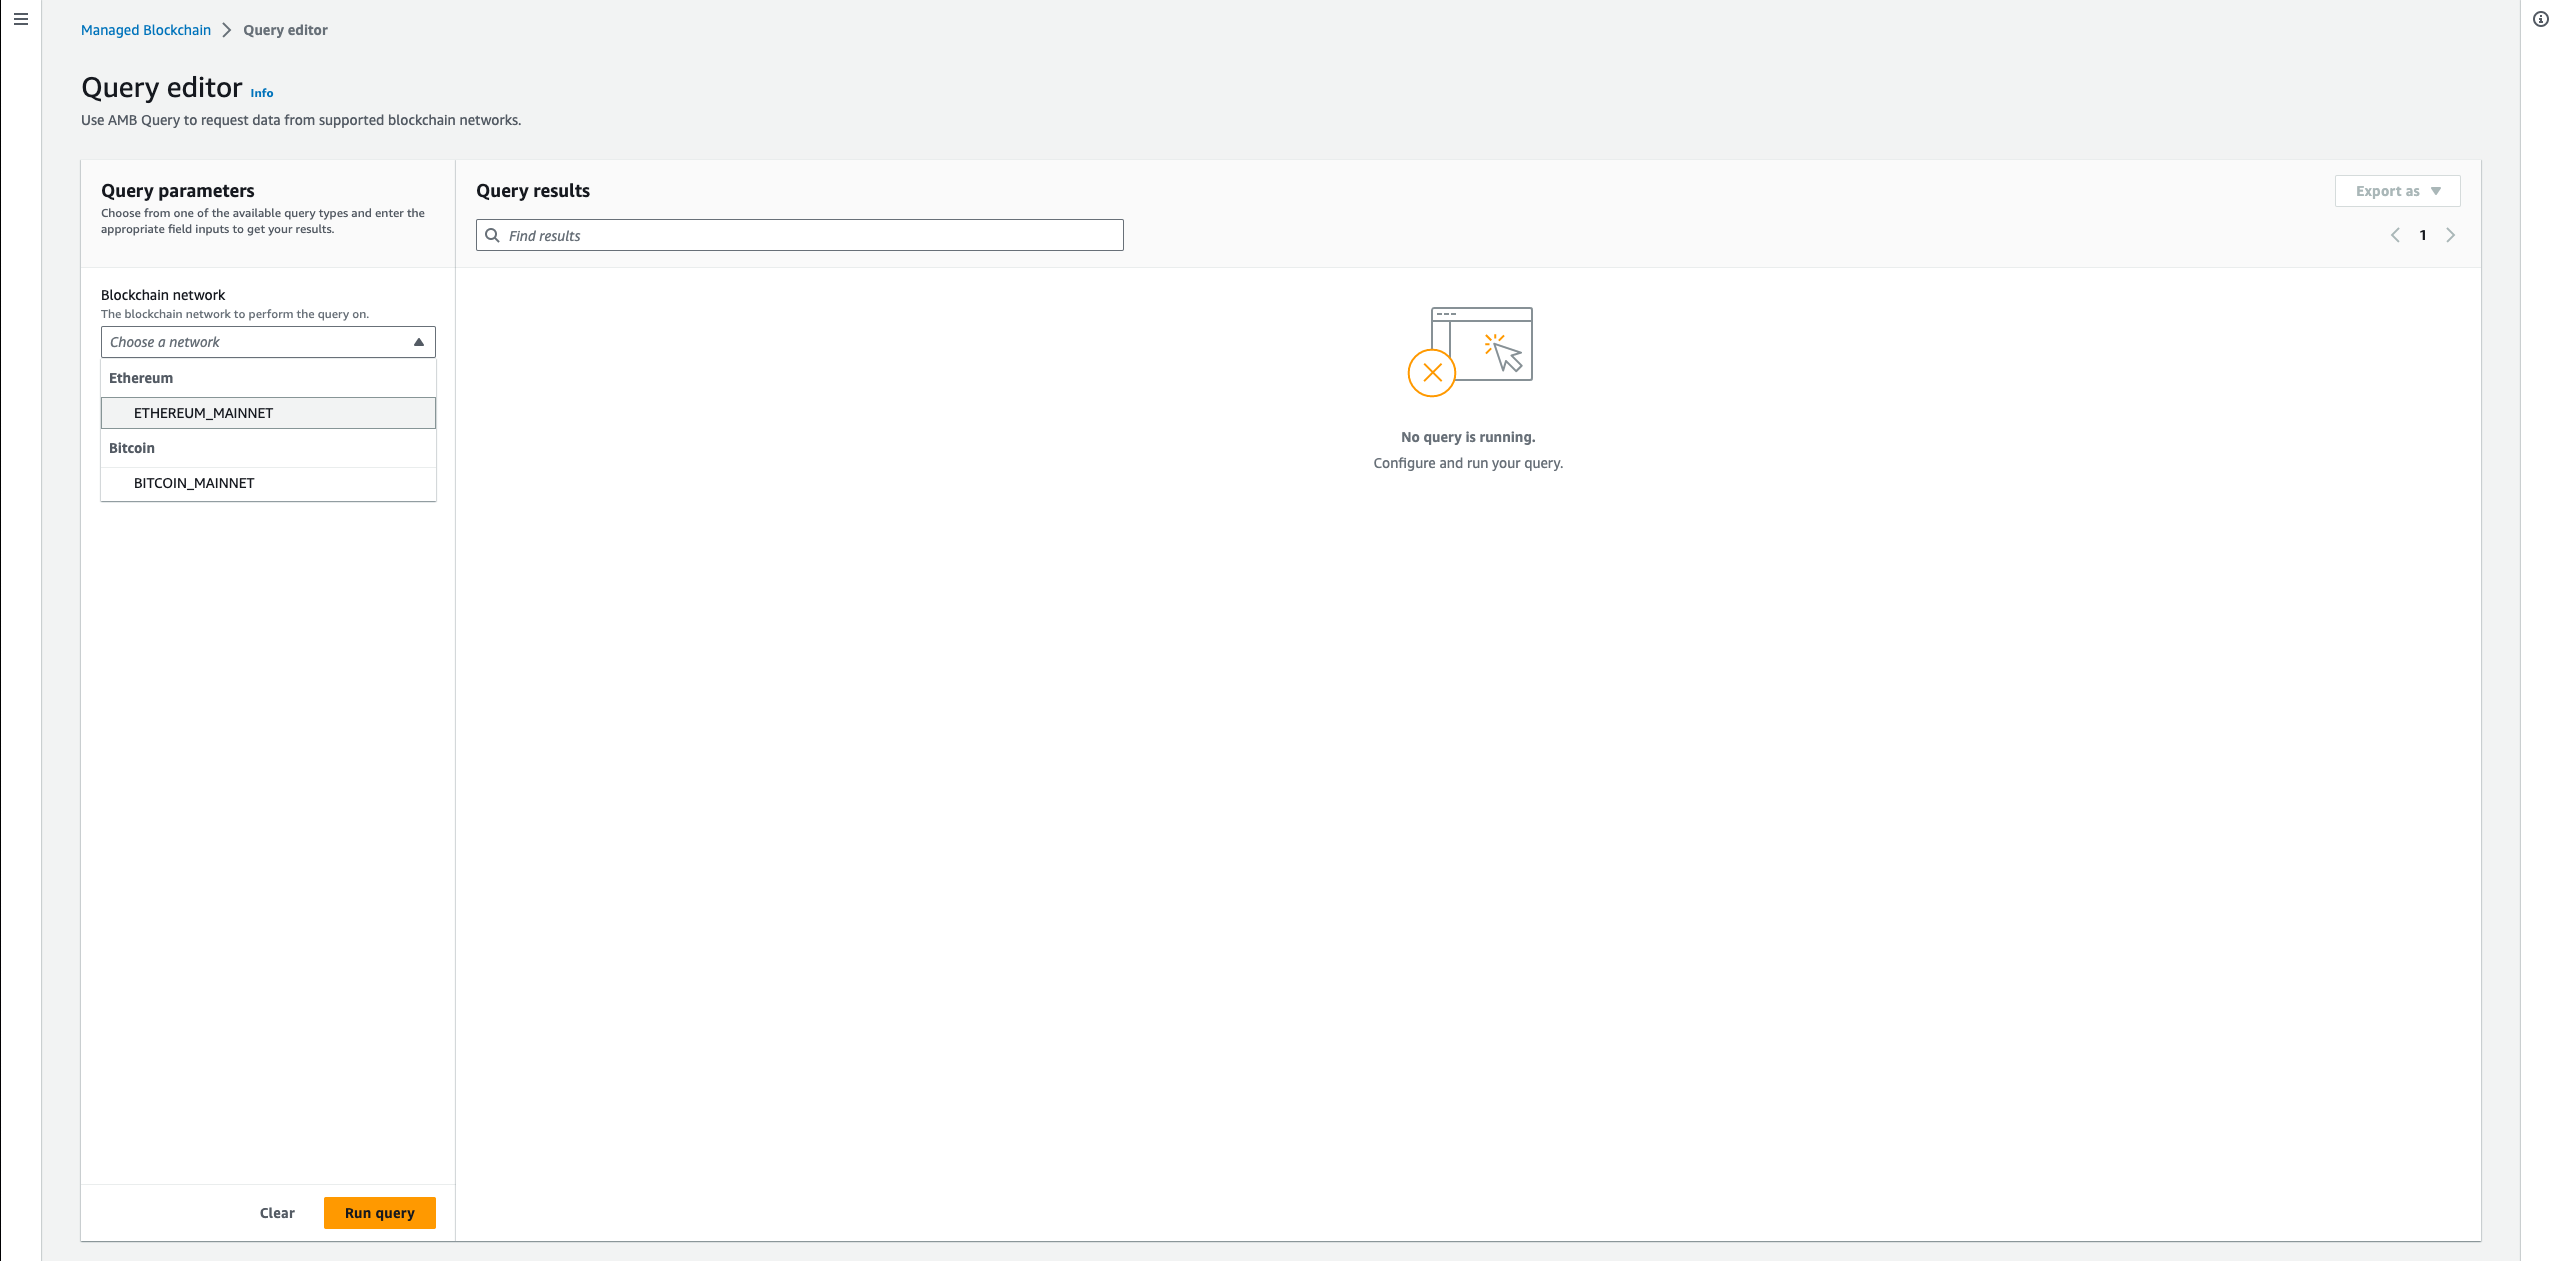The image size is (2560, 1261).
Task: Click the Choose a network select box
Action: tap(255, 342)
